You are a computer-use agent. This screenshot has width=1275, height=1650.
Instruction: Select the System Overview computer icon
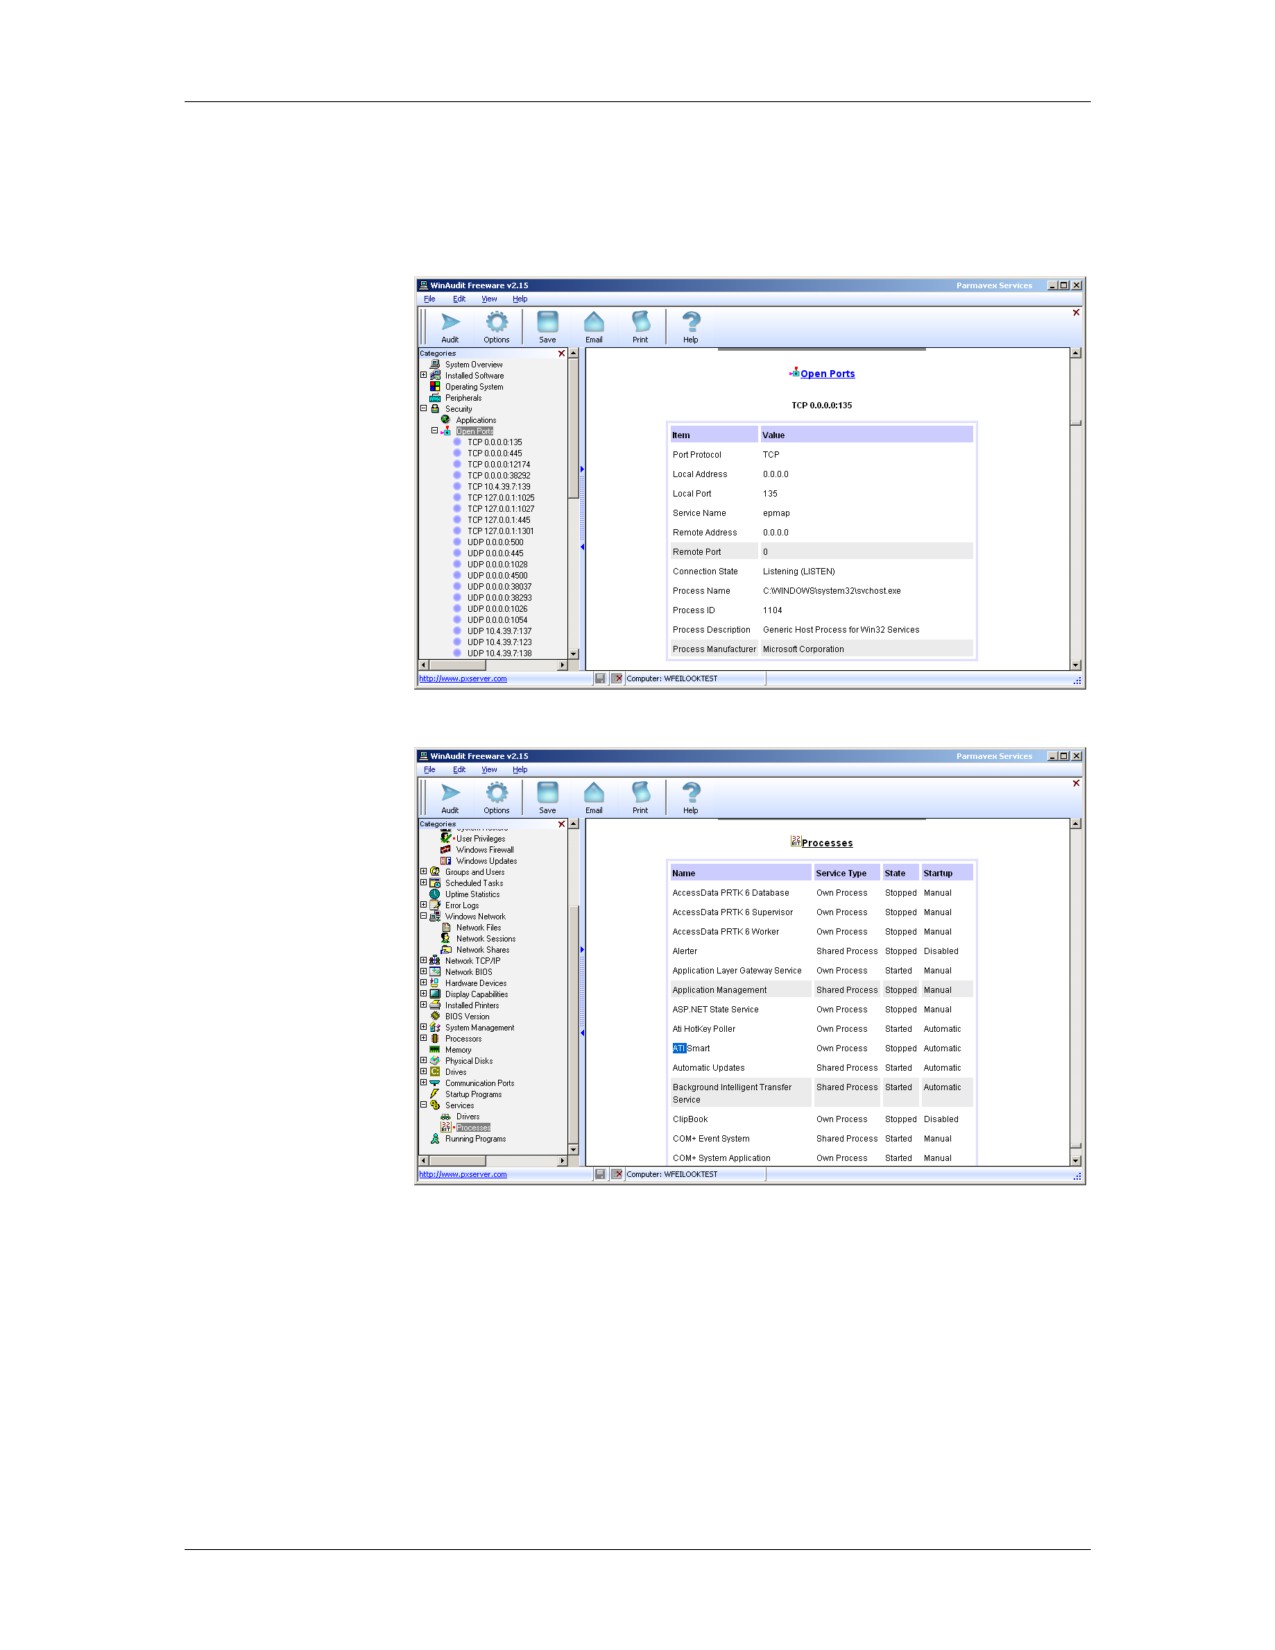pyautogui.click(x=435, y=364)
